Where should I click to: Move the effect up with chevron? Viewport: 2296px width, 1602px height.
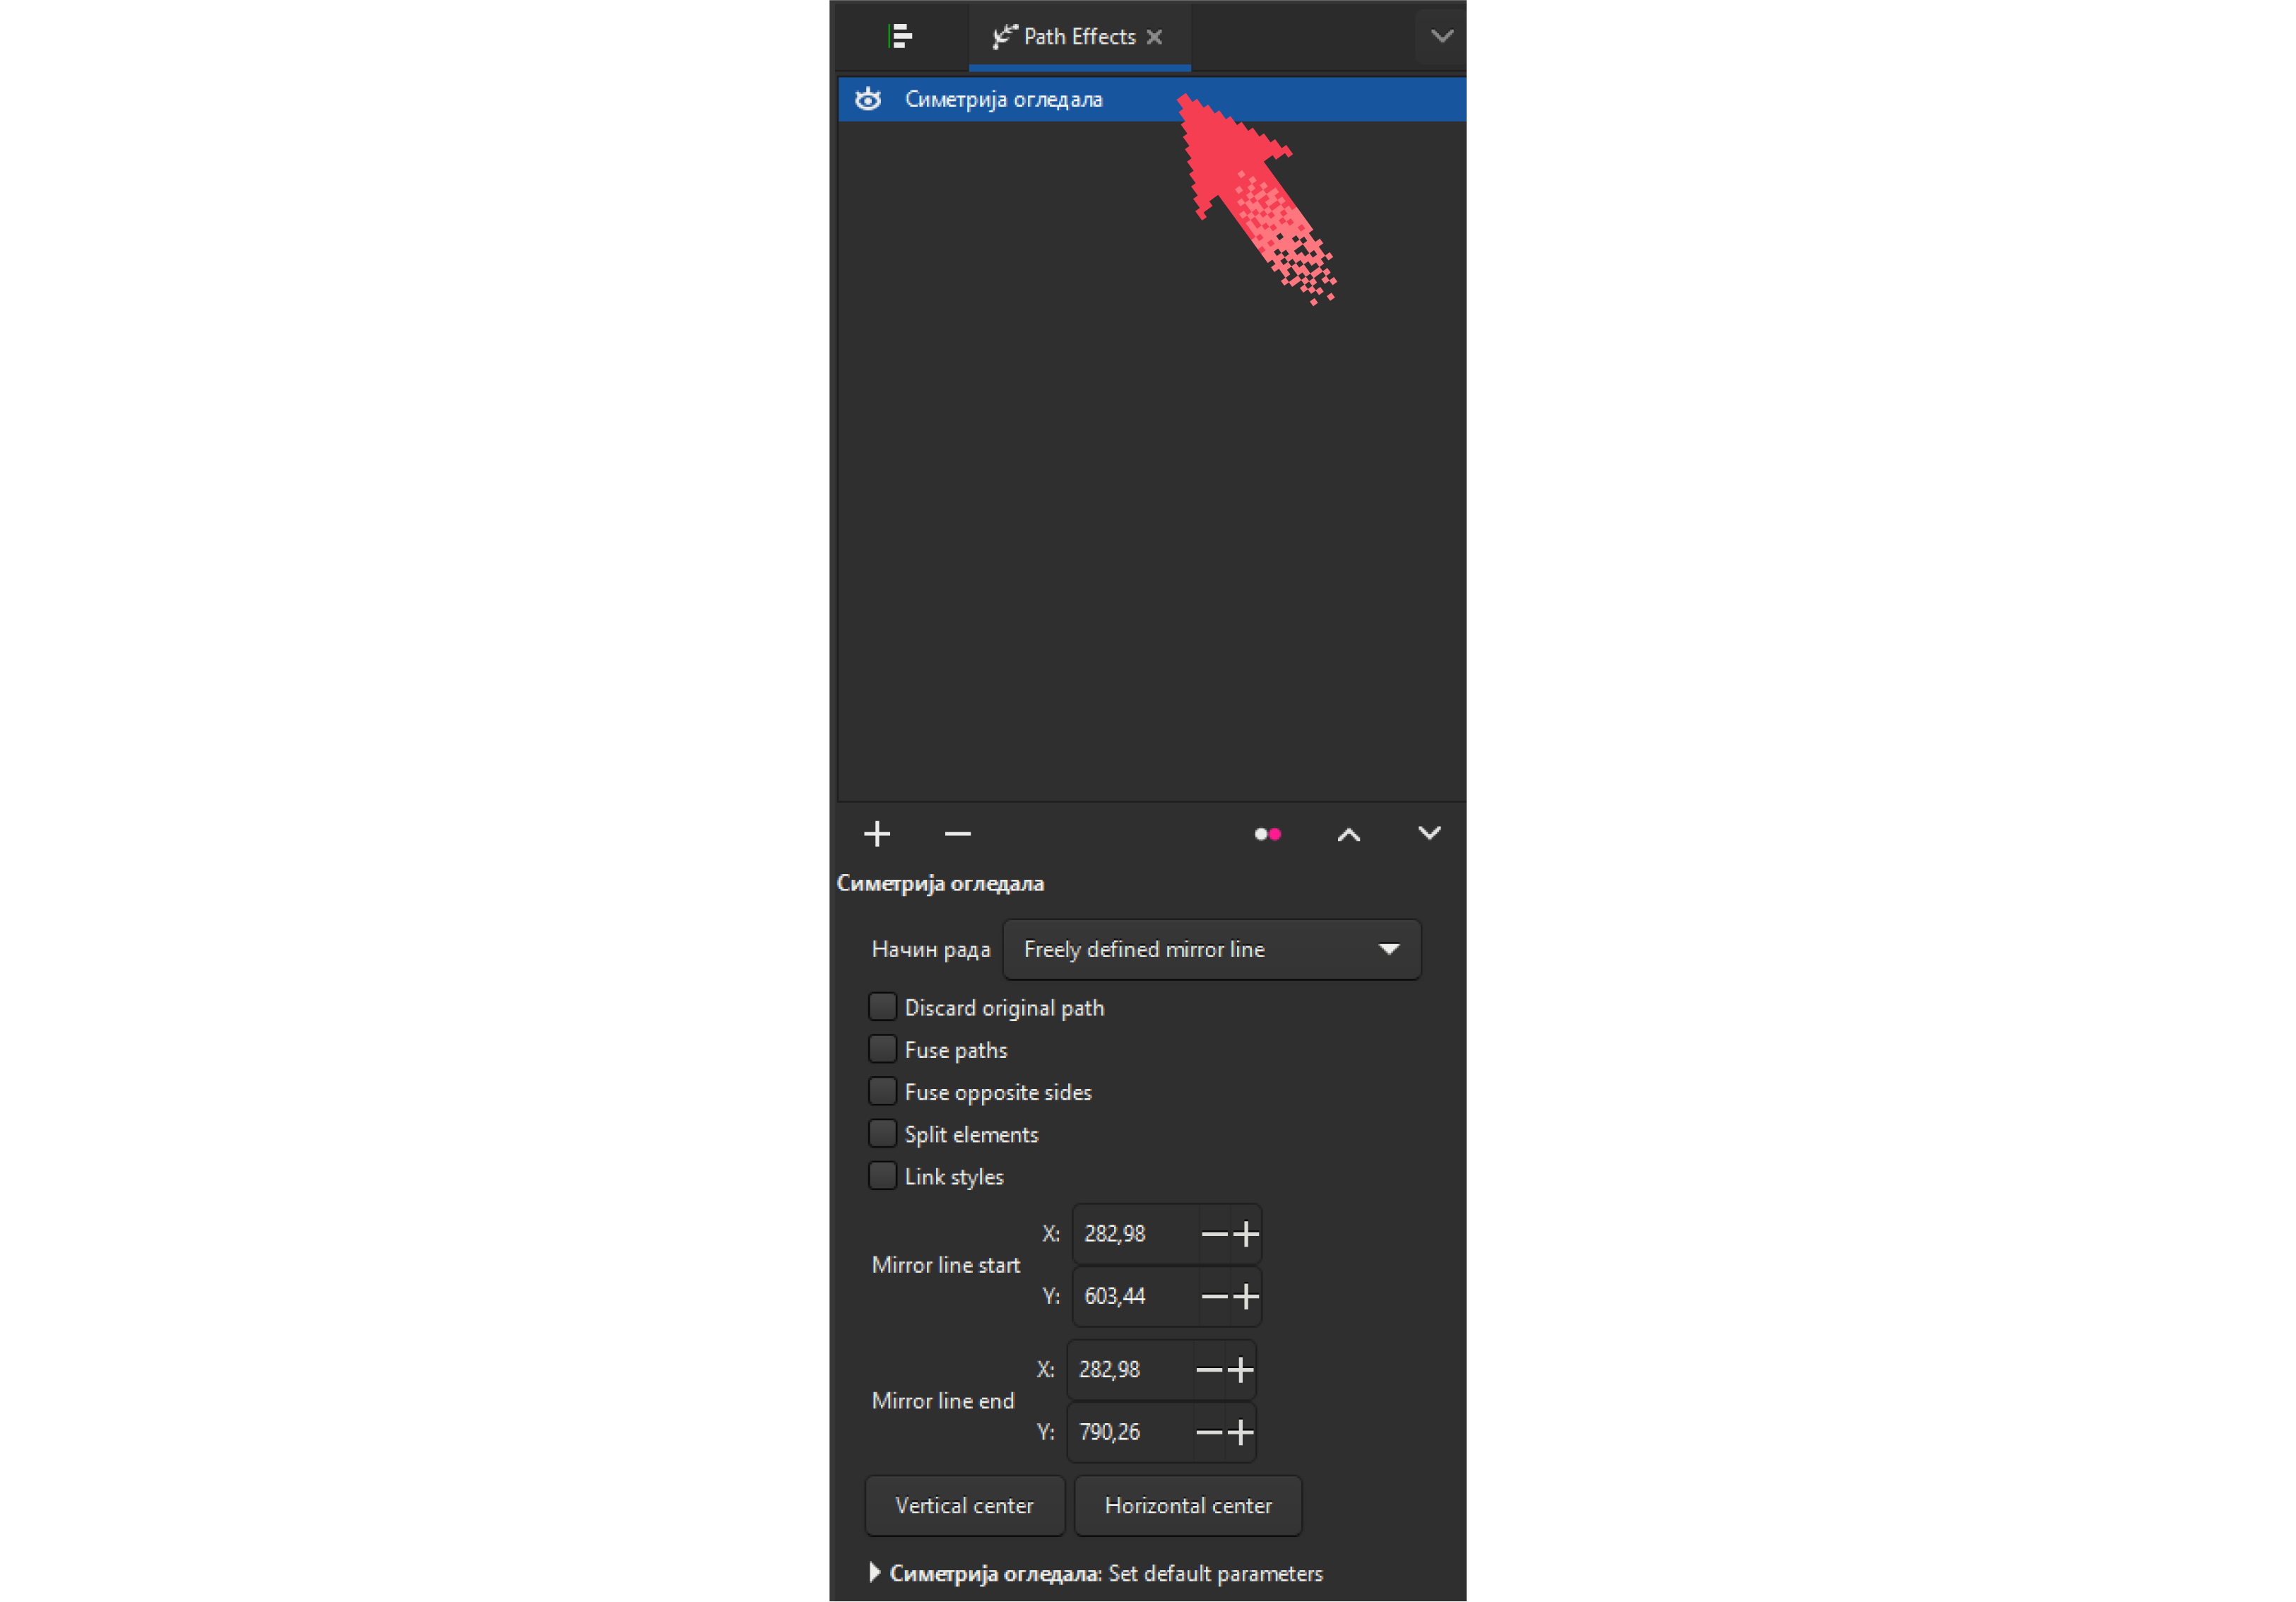coord(1348,833)
